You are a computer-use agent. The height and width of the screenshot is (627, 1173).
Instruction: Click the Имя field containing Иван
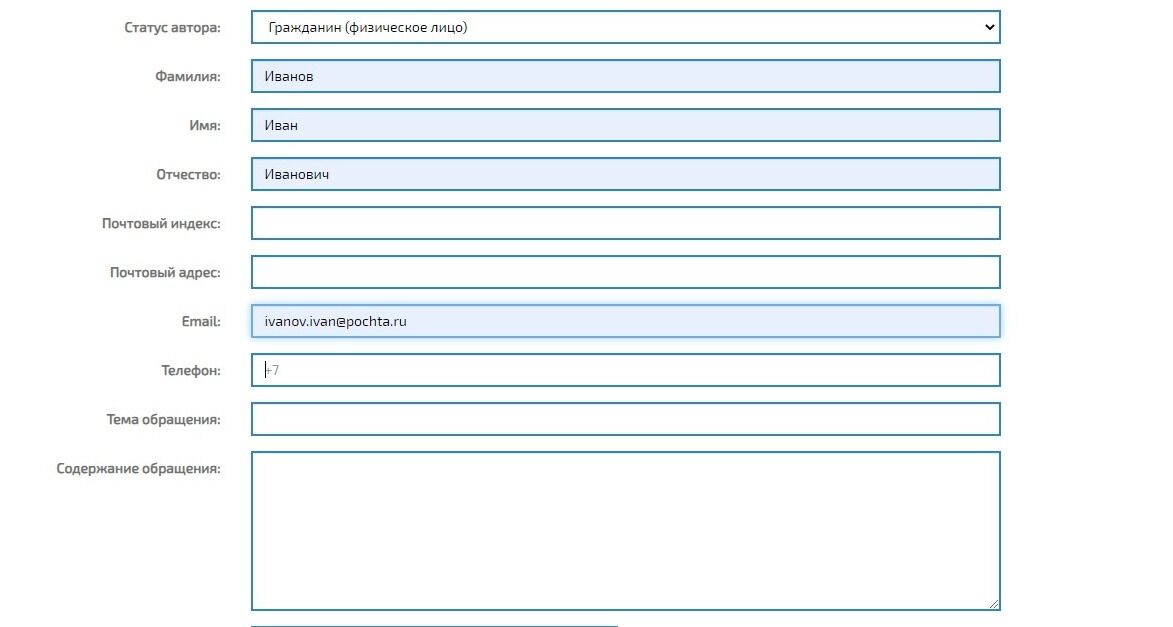point(625,125)
